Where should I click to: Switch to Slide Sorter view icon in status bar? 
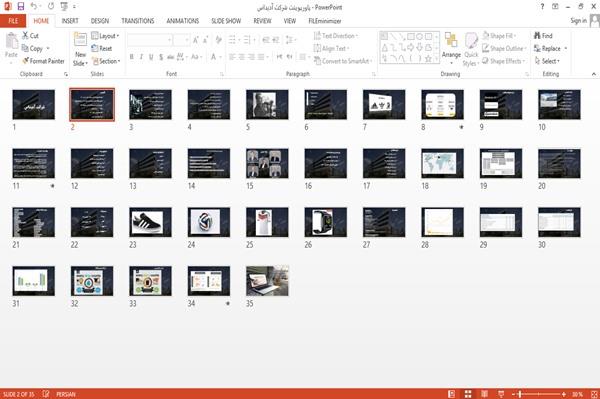pyautogui.click(x=468, y=394)
